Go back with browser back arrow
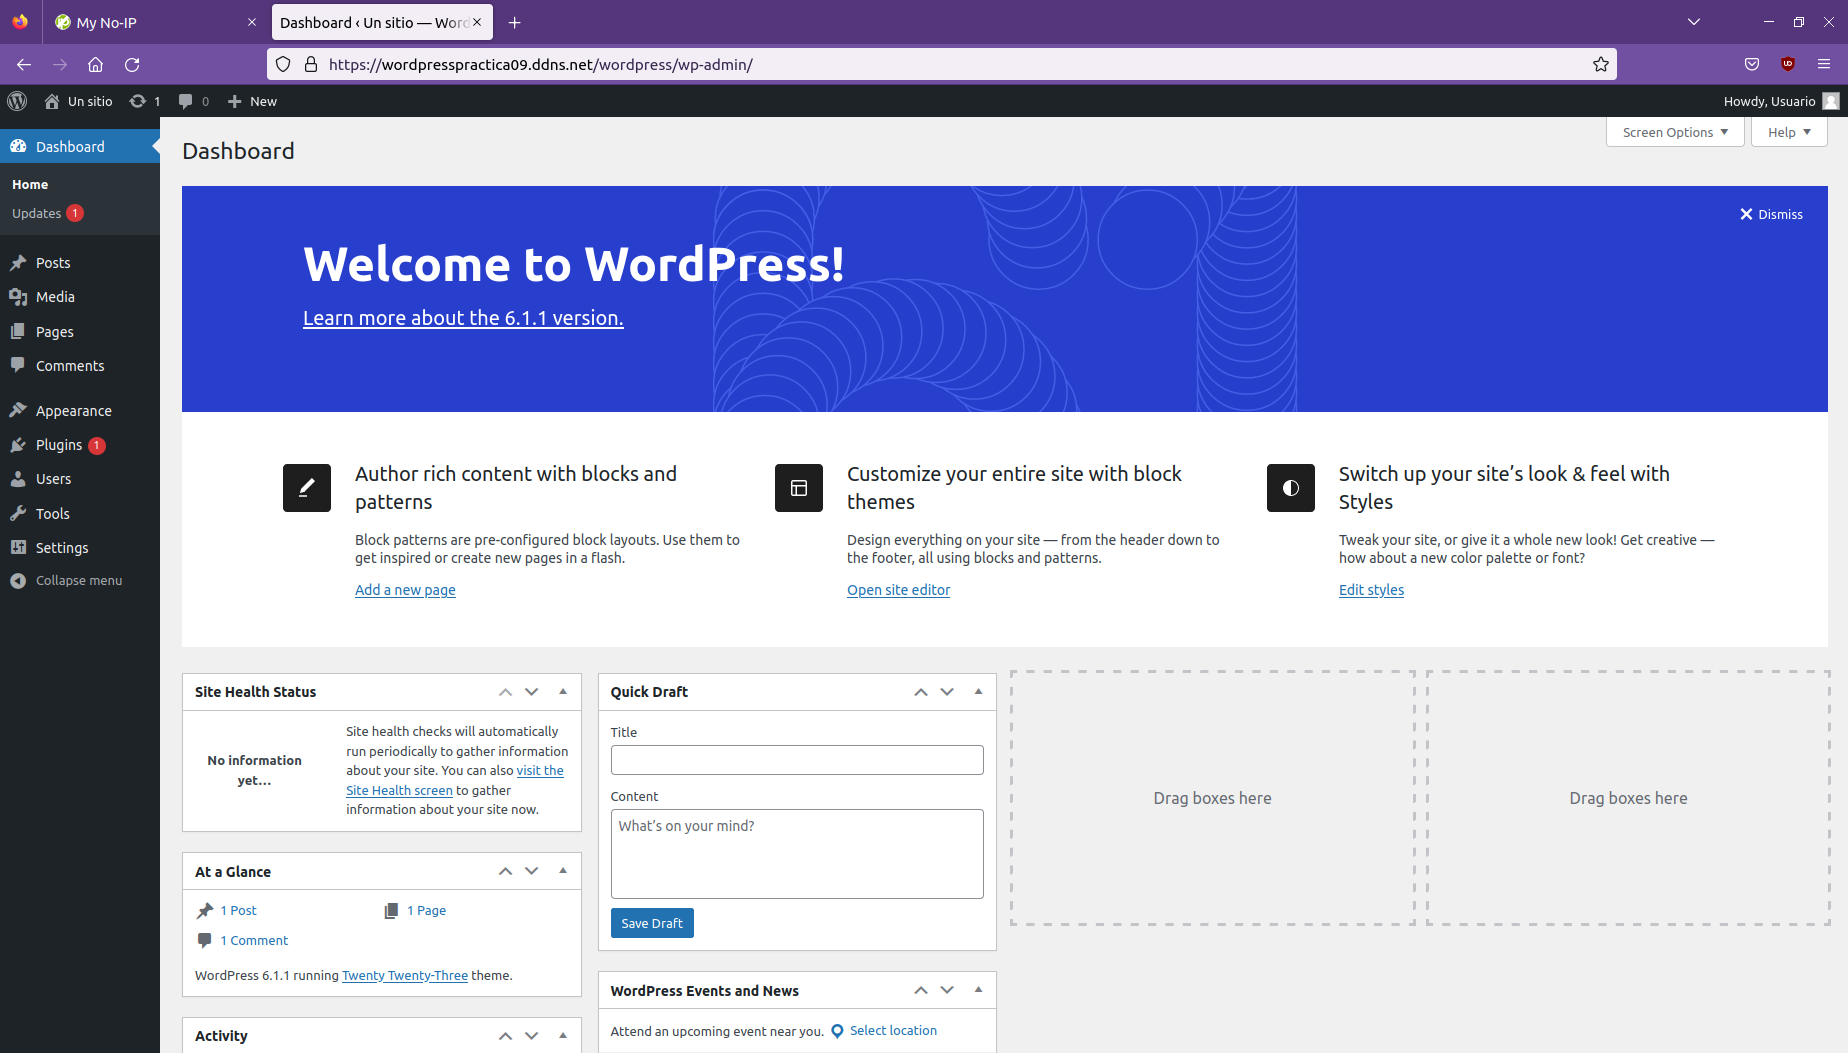Screen dimensions: 1848x1053 click(24, 64)
